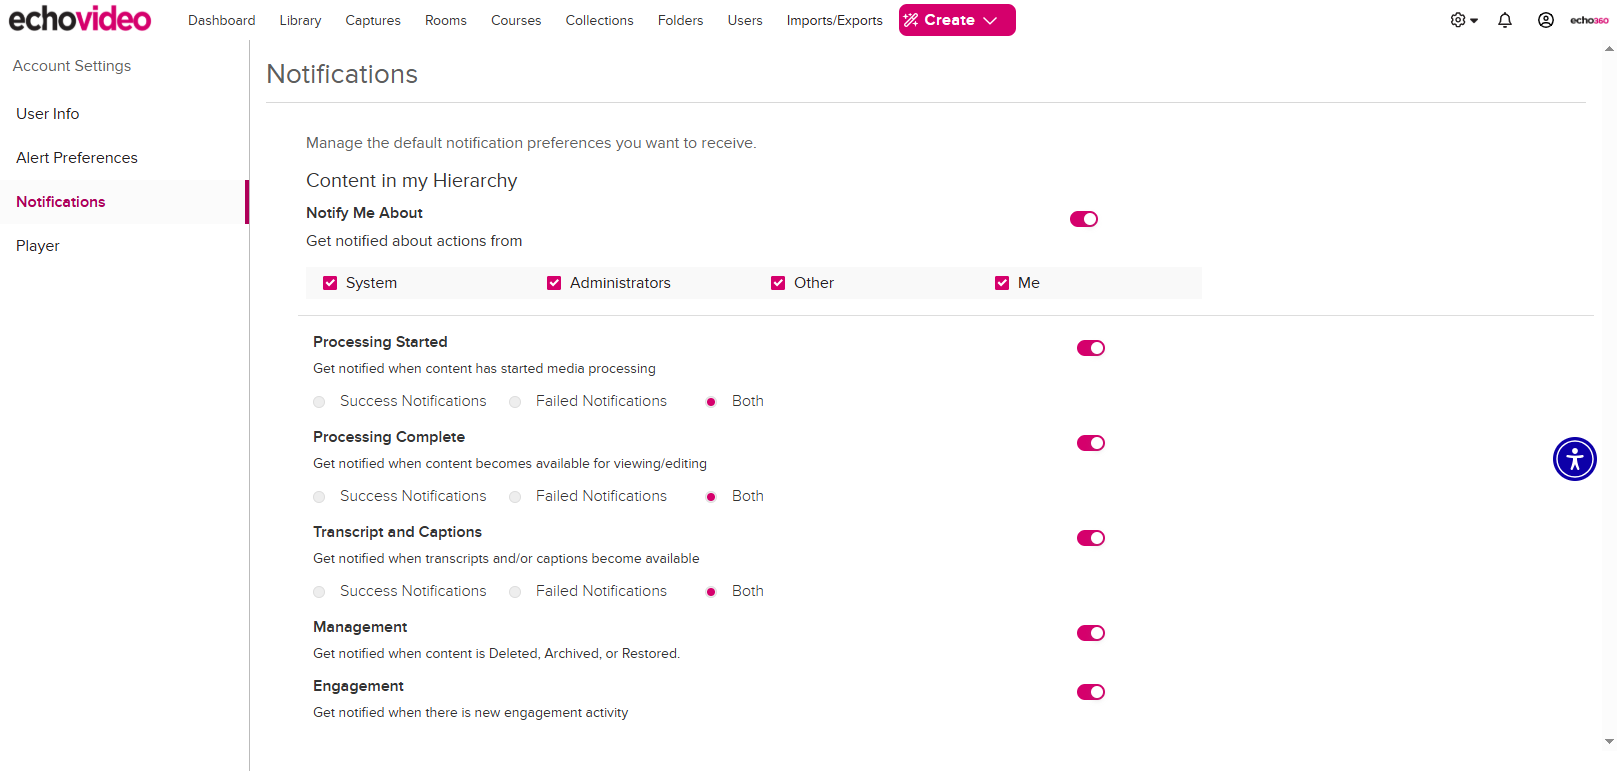Go to the Courses tab
This screenshot has height=774, width=1617.
pos(515,20)
